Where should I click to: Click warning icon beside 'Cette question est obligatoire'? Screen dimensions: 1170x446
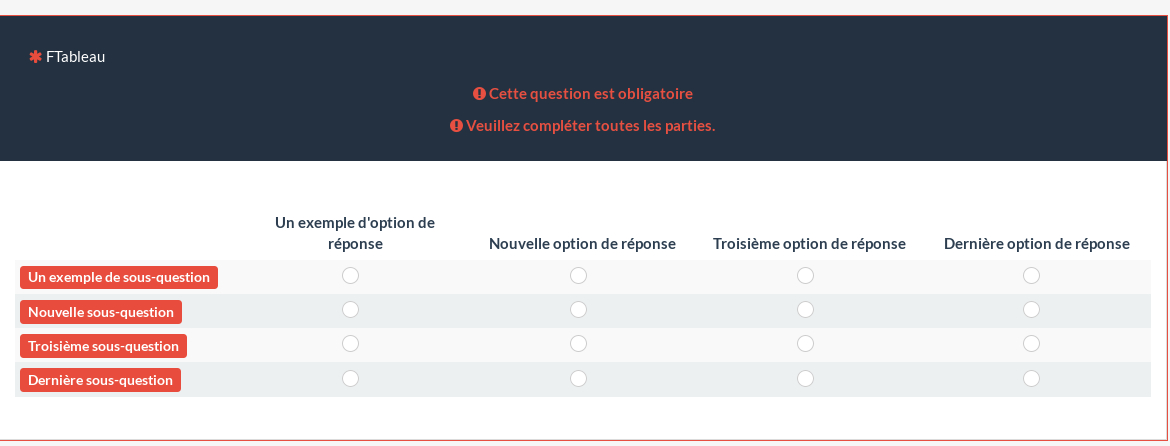coord(479,94)
